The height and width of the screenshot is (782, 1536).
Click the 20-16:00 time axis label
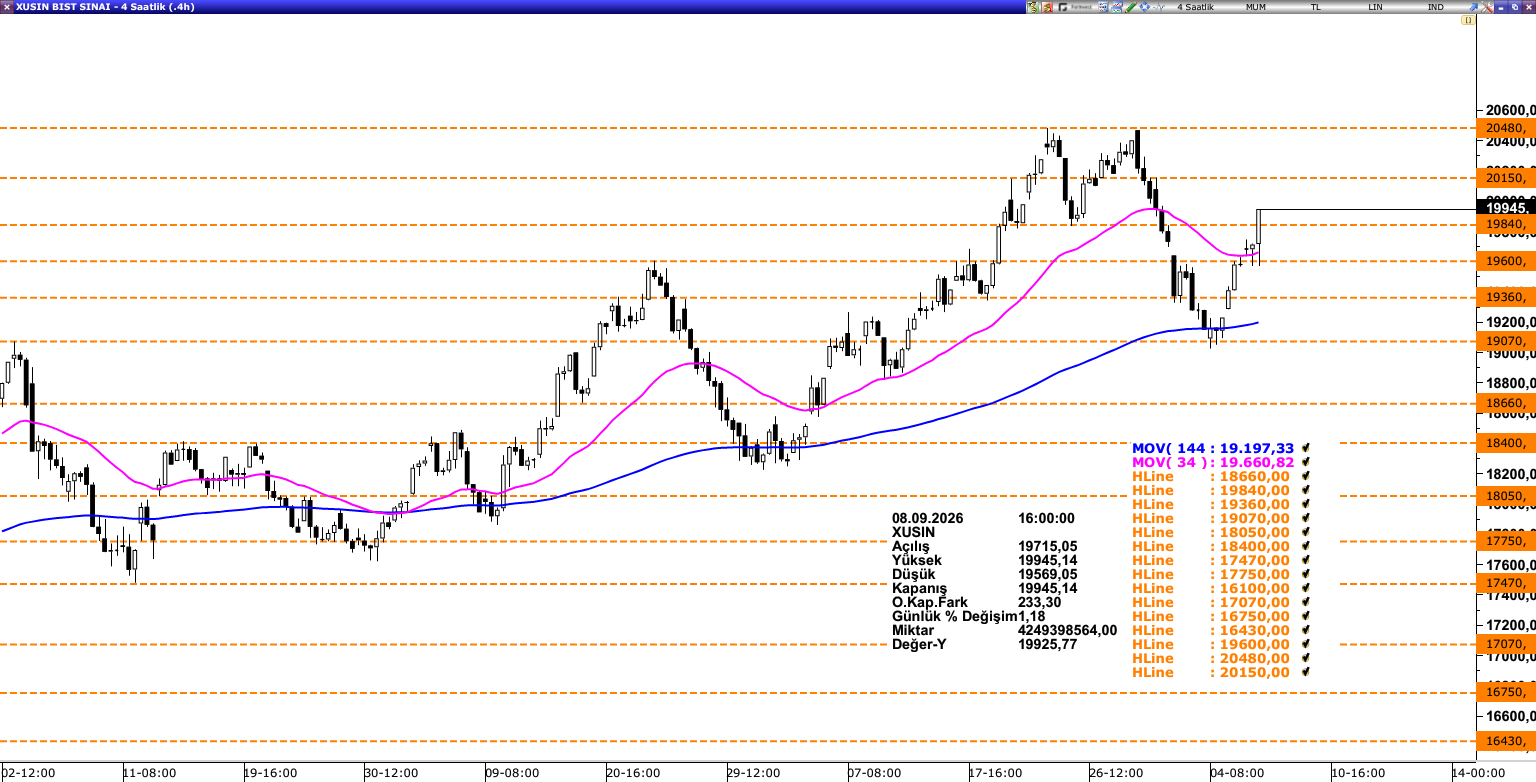point(634,773)
